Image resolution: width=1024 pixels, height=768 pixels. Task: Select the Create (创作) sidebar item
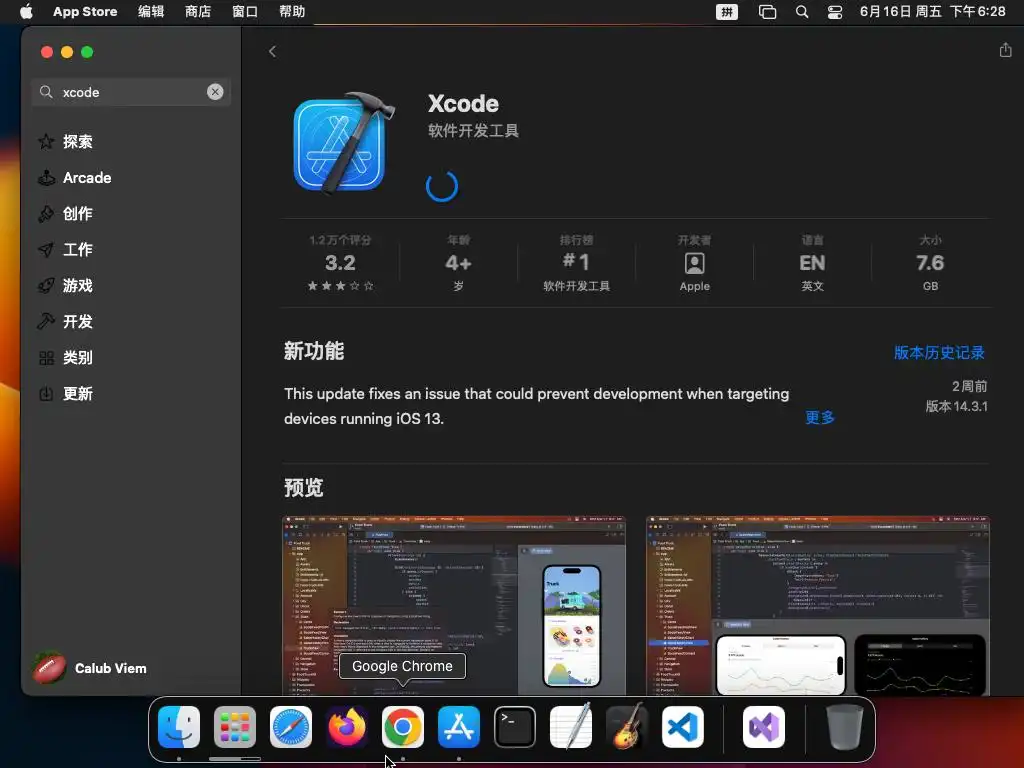(x=77, y=214)
